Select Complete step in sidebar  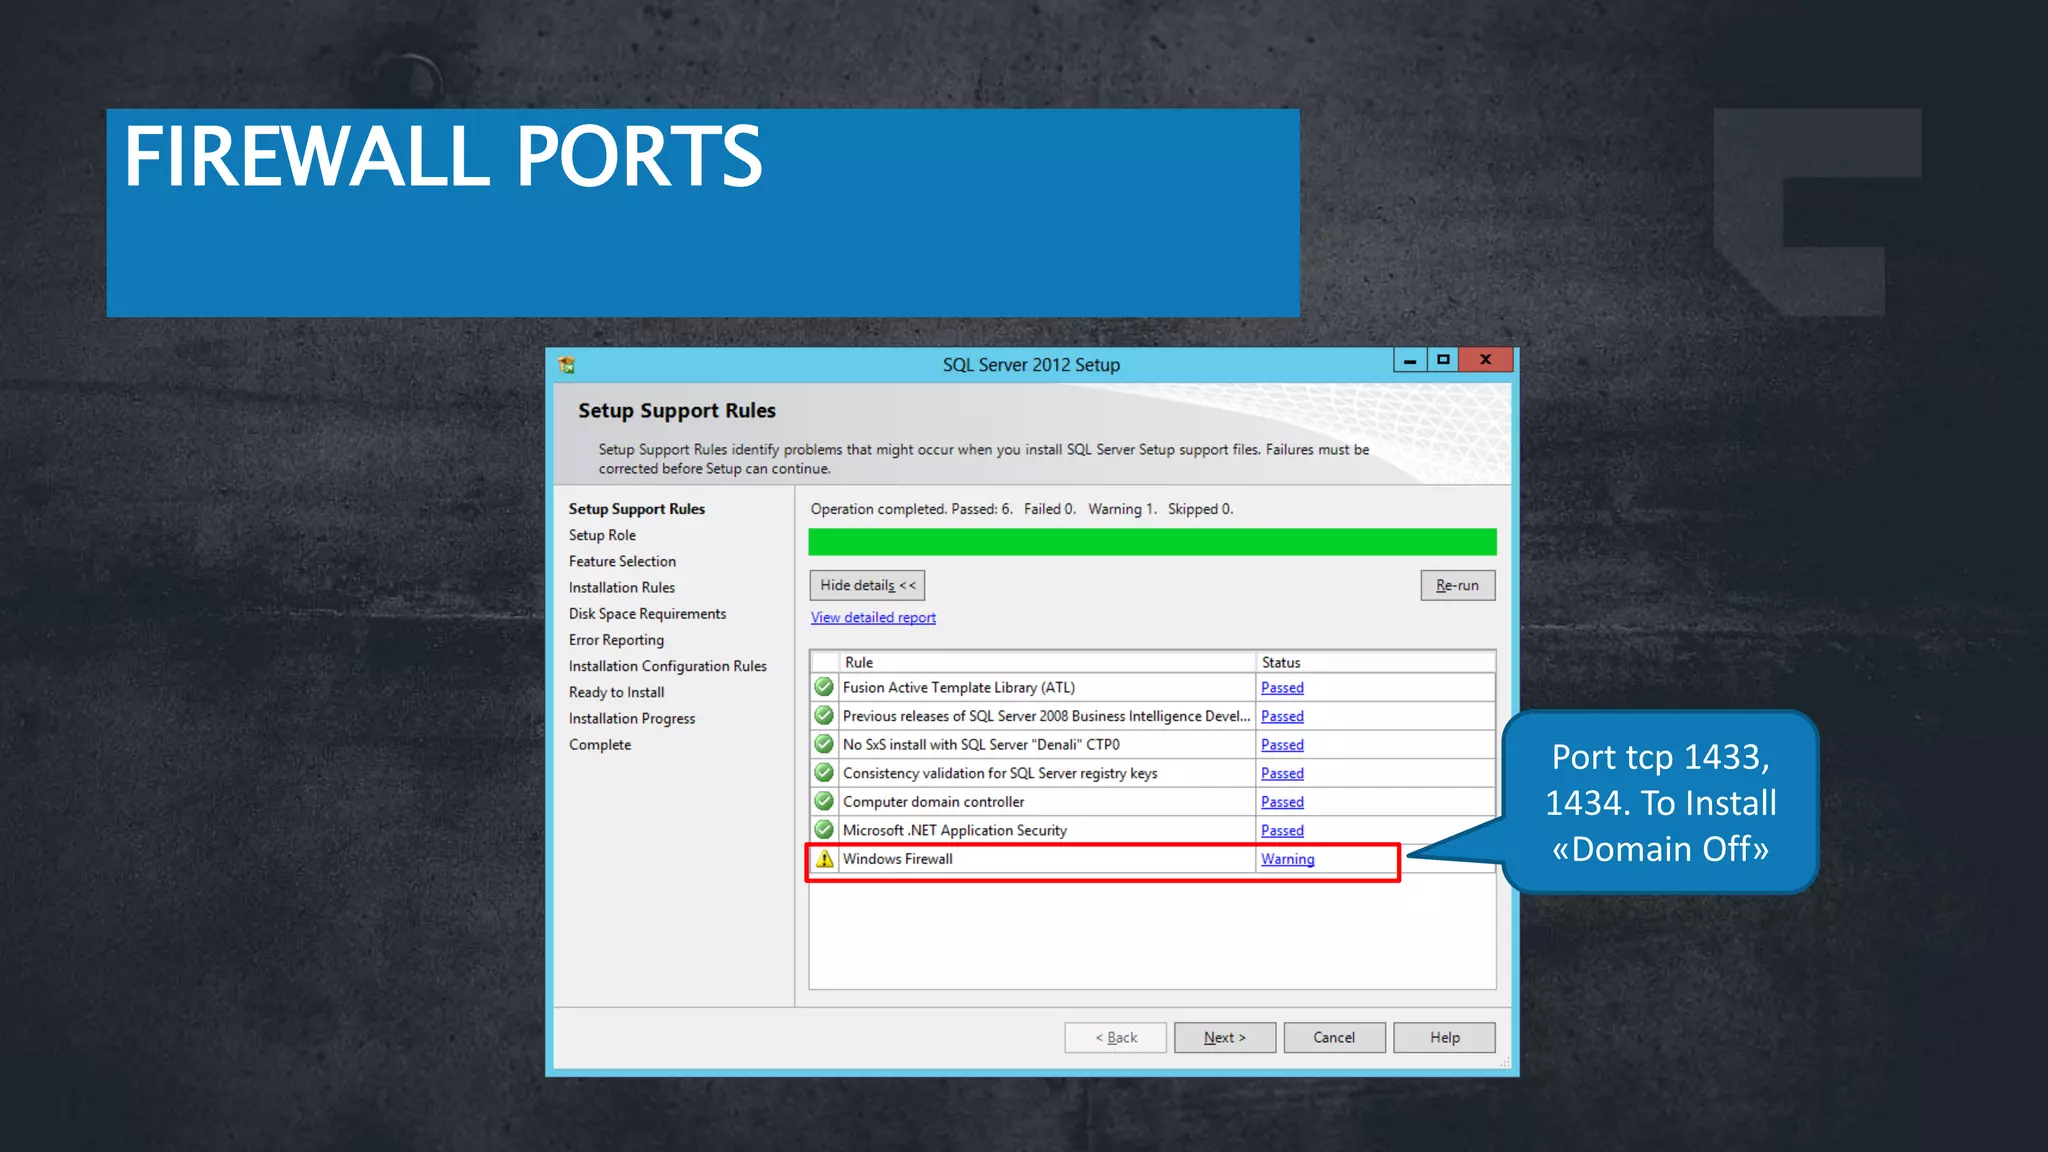(600, 745)
